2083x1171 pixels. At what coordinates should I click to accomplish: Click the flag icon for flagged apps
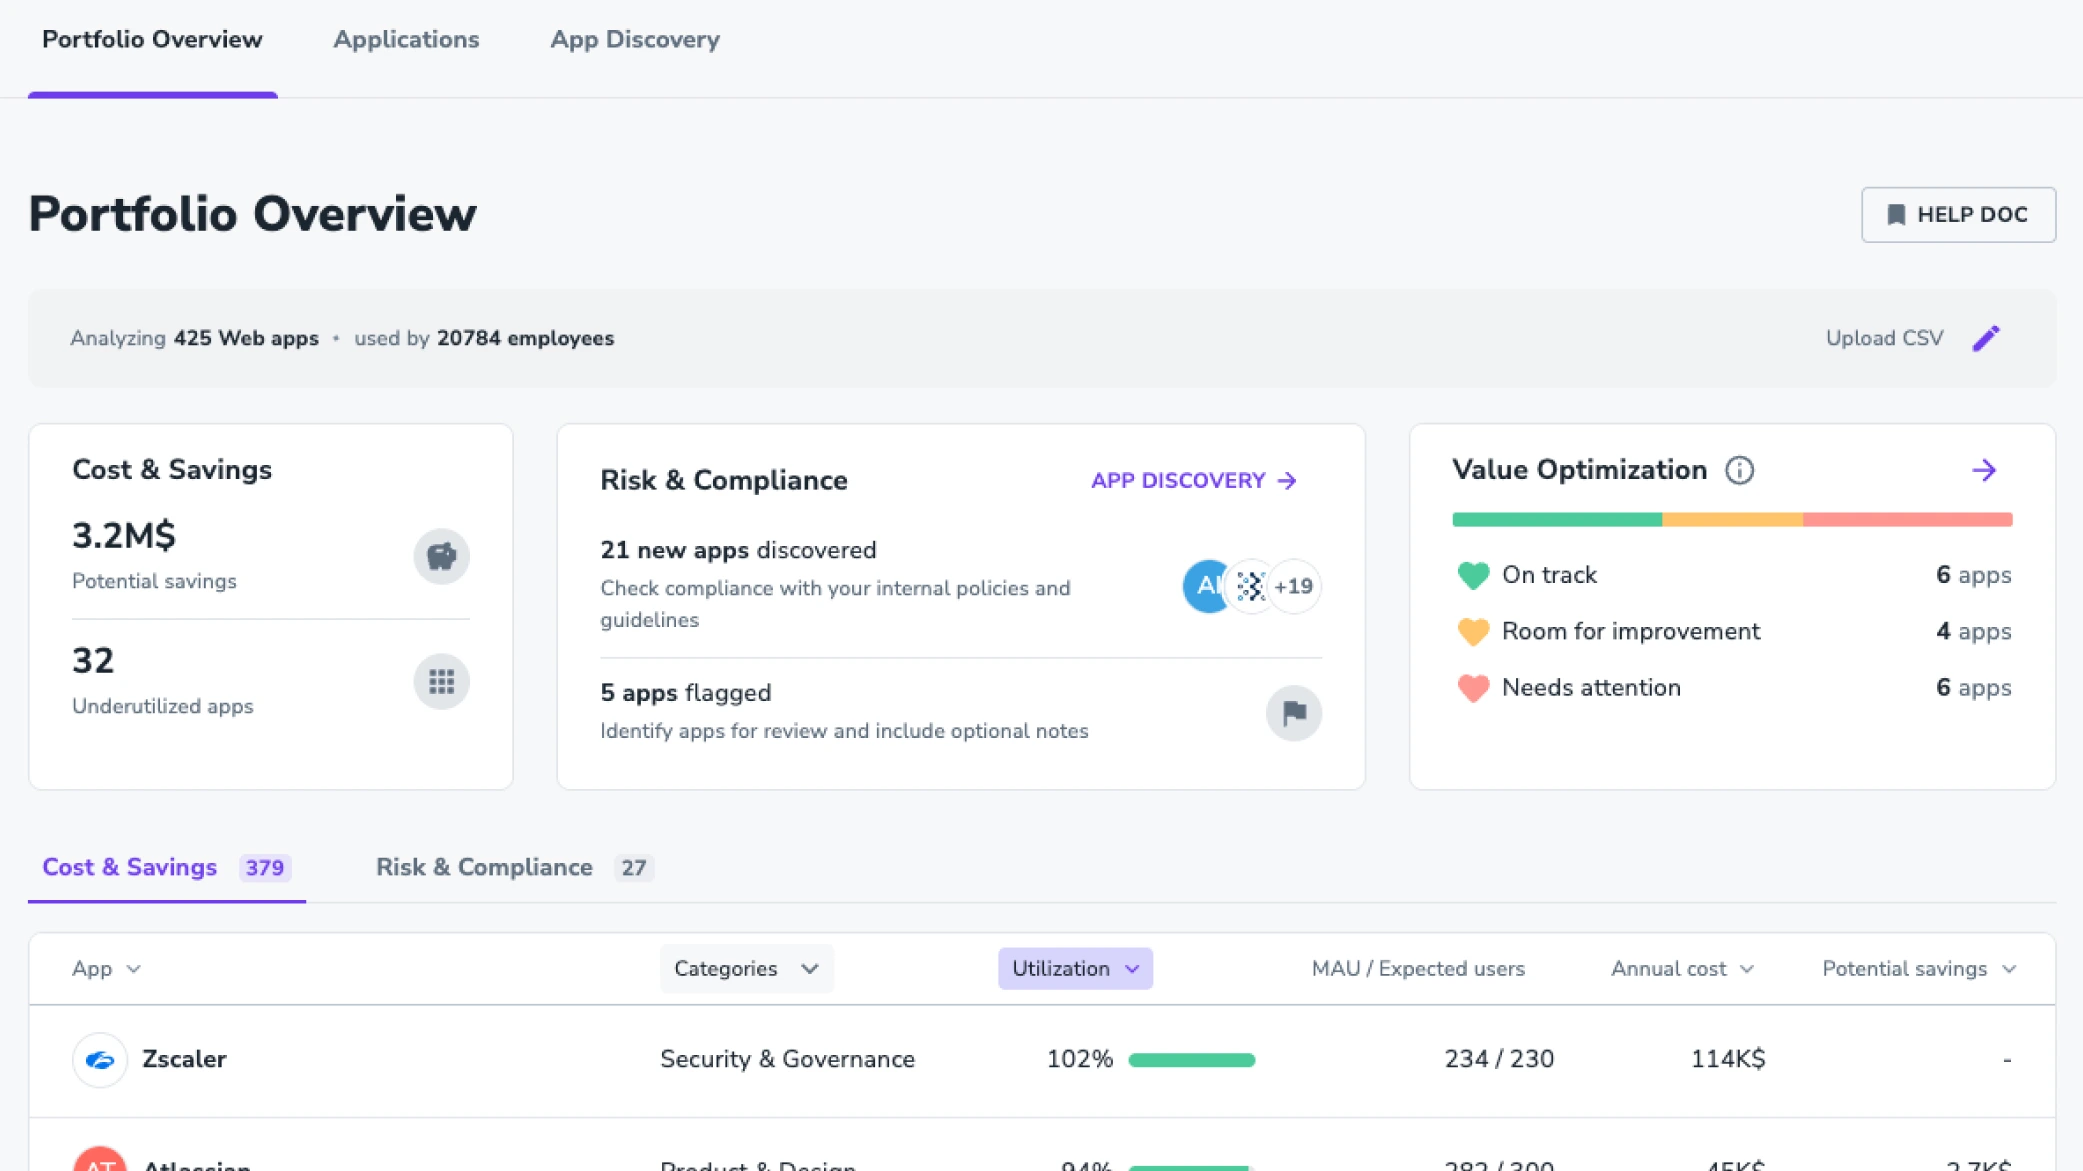pyautogui.click(x=1293, y=713)
